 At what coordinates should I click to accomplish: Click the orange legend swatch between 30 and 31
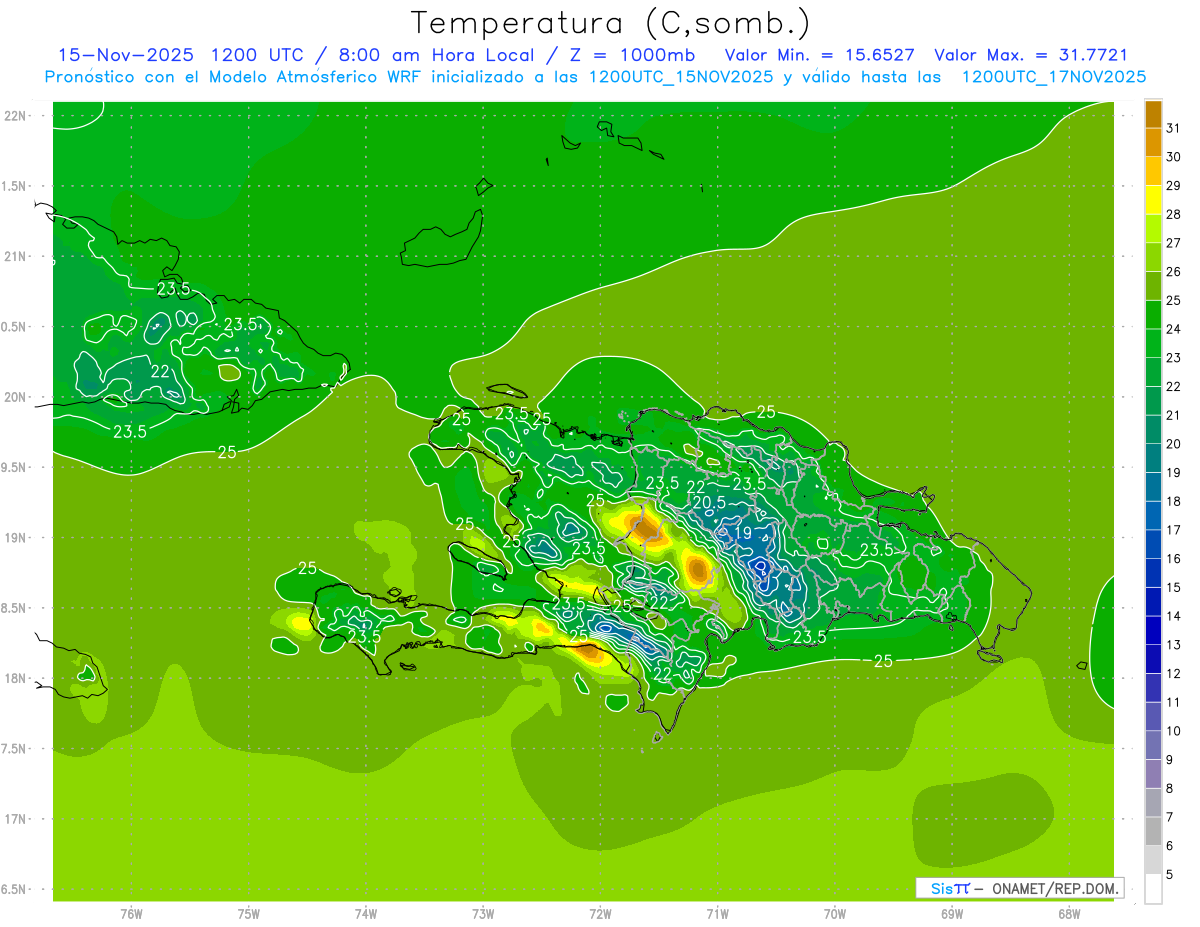pos(1153,143)
